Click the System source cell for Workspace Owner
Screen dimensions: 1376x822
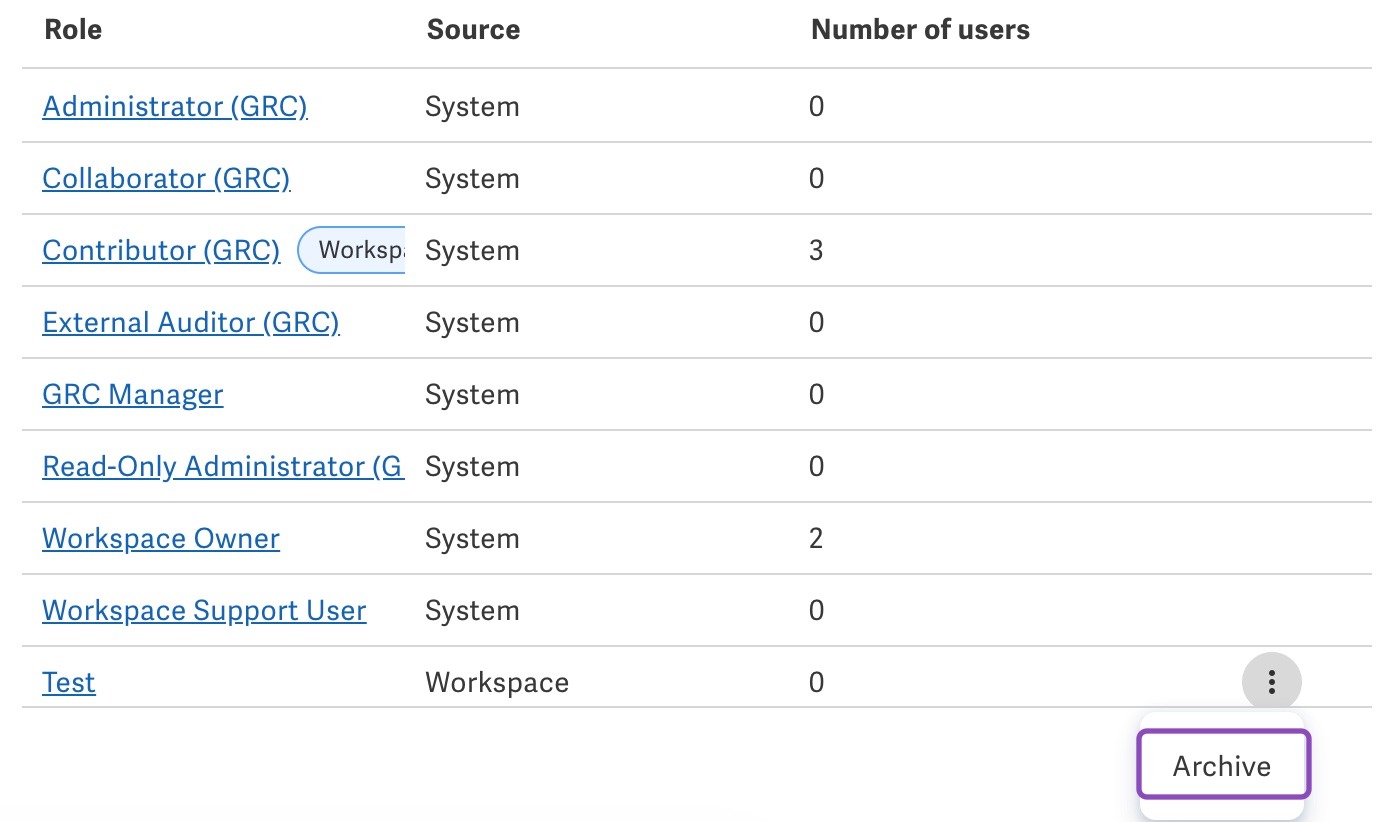tap(472, 538)
